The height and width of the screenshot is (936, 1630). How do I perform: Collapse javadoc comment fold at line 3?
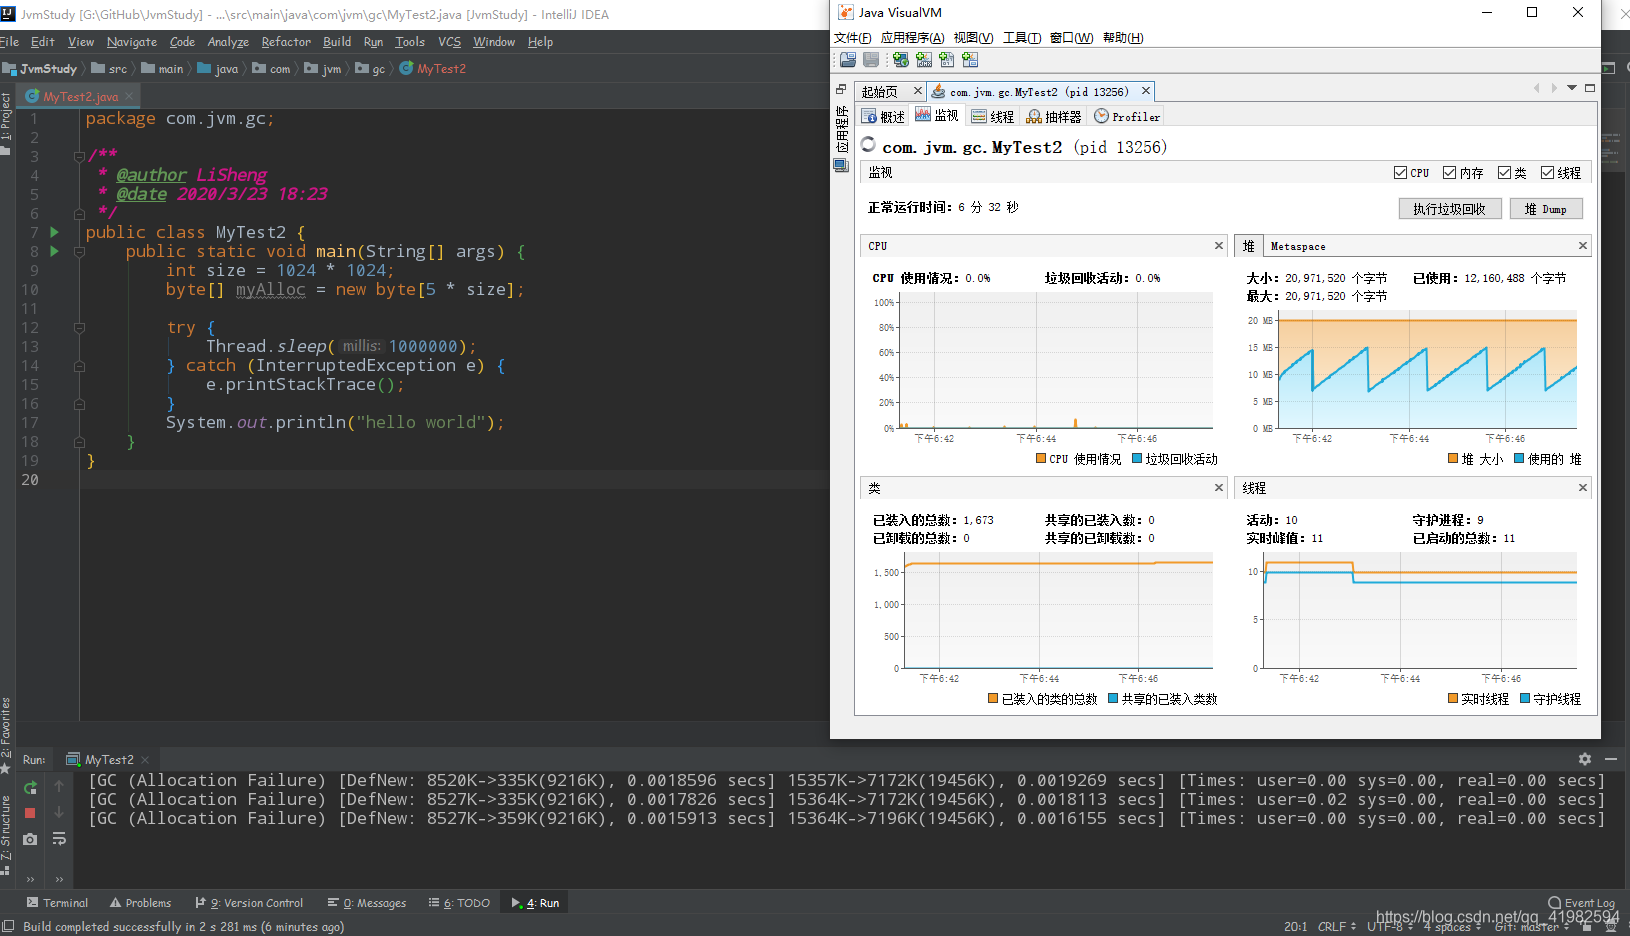coord(79,156)
